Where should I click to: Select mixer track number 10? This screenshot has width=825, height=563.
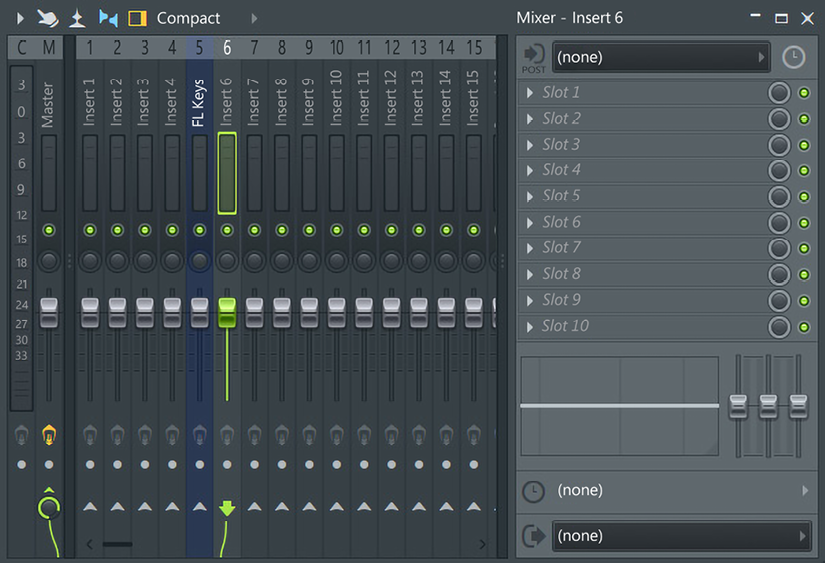point(337,48)
